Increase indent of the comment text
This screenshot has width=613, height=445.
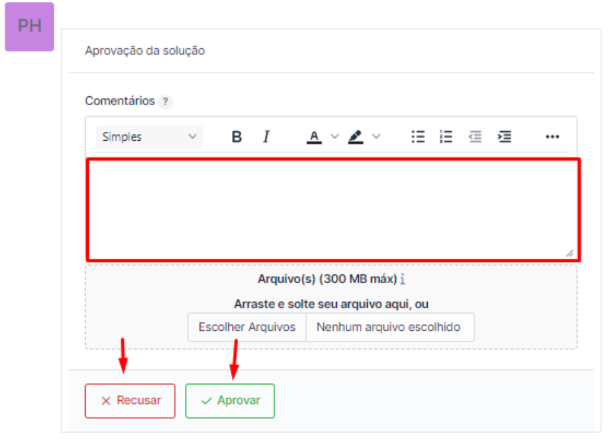point(505,137)
